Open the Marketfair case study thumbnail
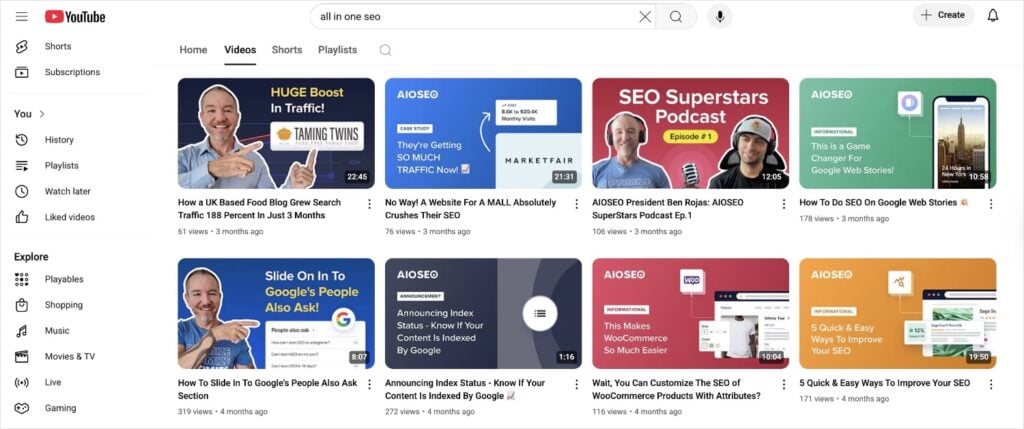Viewport: 1024px width, 429px height. pyautogui.click(x=483, y=133)
